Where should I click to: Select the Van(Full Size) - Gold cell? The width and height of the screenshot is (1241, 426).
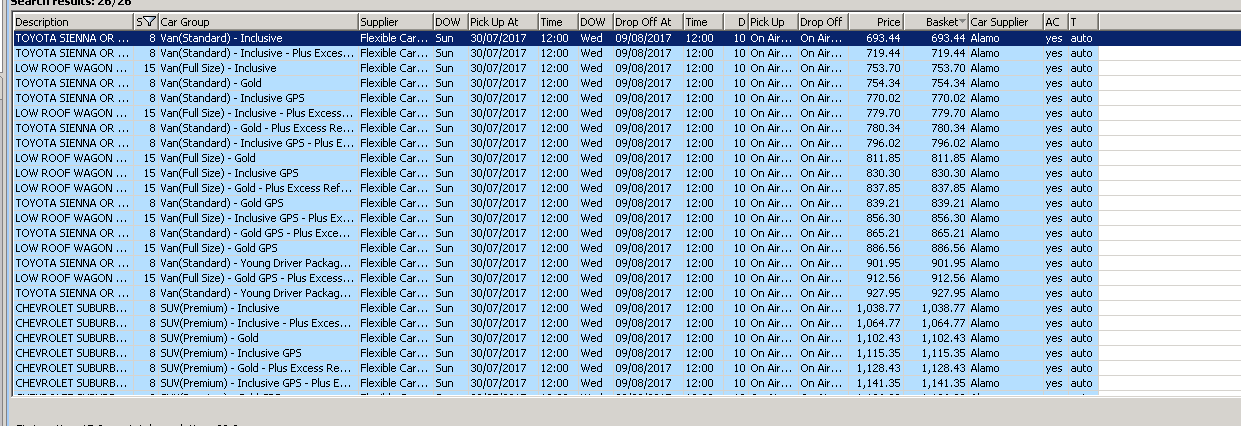click(258, 158)
